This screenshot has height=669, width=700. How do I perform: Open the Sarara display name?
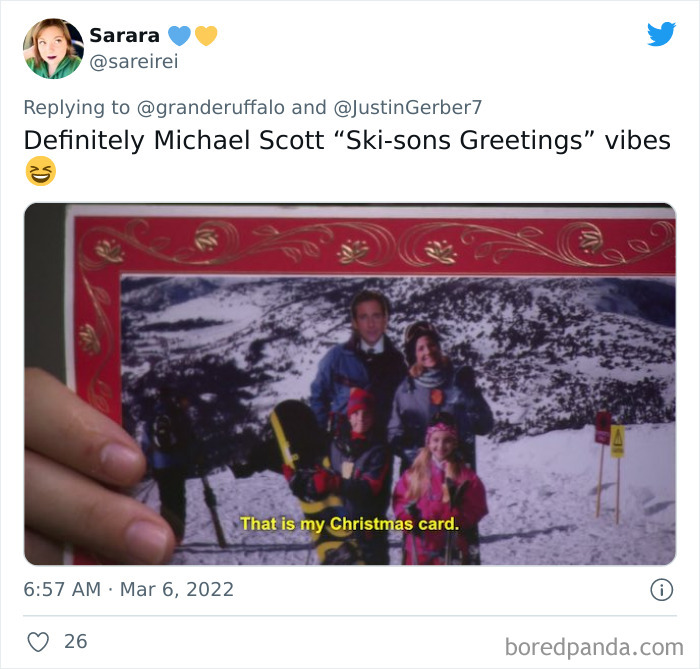[125, 36]
